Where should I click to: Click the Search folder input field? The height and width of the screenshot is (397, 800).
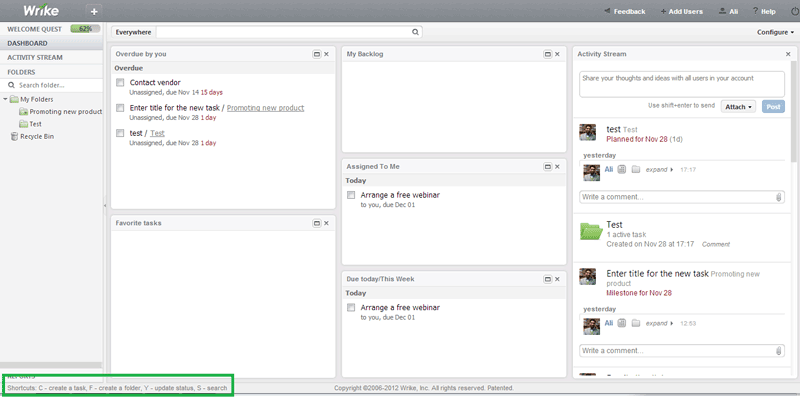[x=52, y=85]
